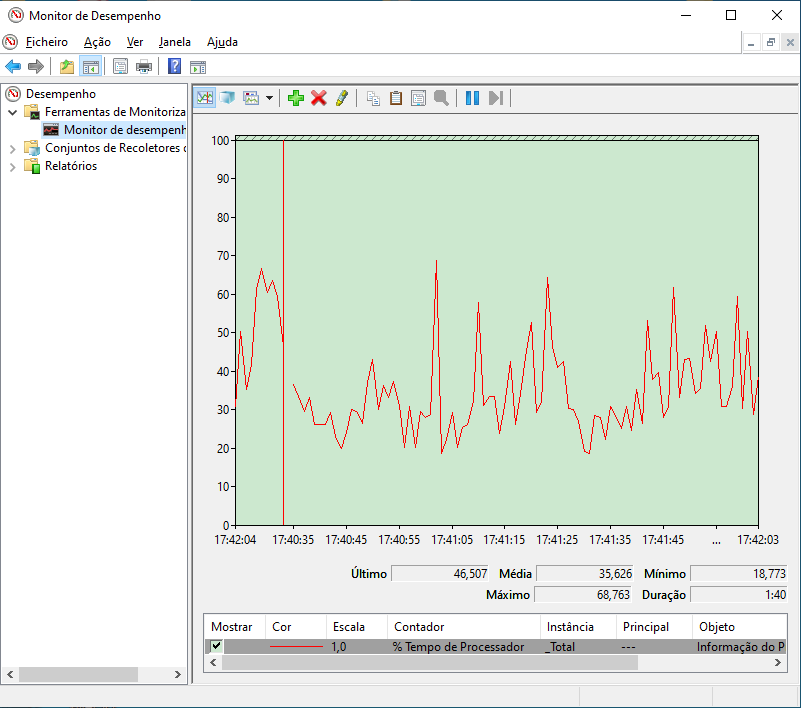Open the Ver menu
Screen dimensions: 801x708
135,42
